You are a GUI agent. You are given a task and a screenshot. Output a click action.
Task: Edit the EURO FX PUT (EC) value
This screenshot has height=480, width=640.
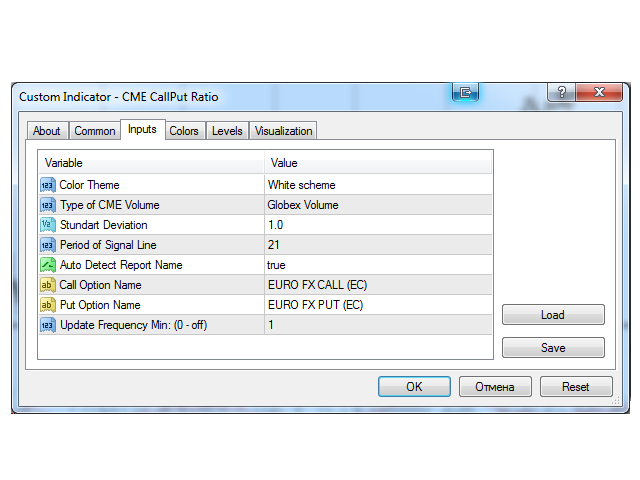click(x=378, y=305)
